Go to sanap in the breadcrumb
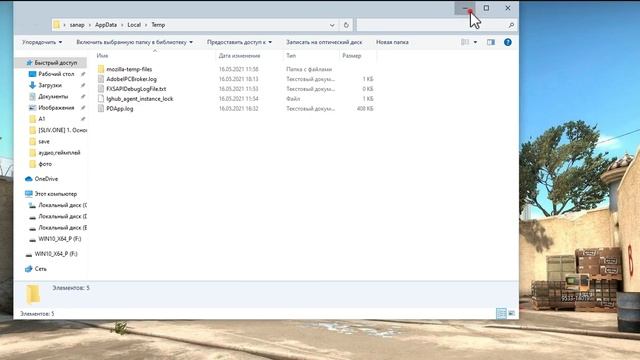Viewport: 640px width, 360px height. [77, 25]
